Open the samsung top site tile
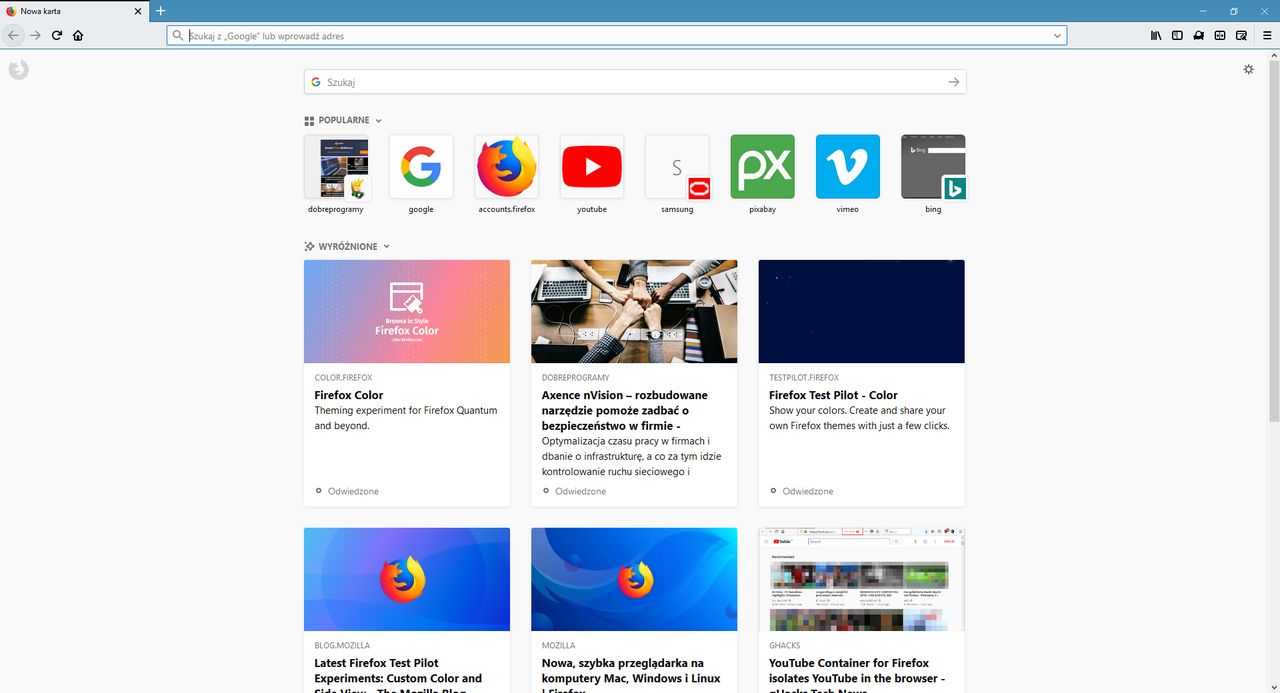The height and width of the screenshot is (693, 1280). (677, 167)
